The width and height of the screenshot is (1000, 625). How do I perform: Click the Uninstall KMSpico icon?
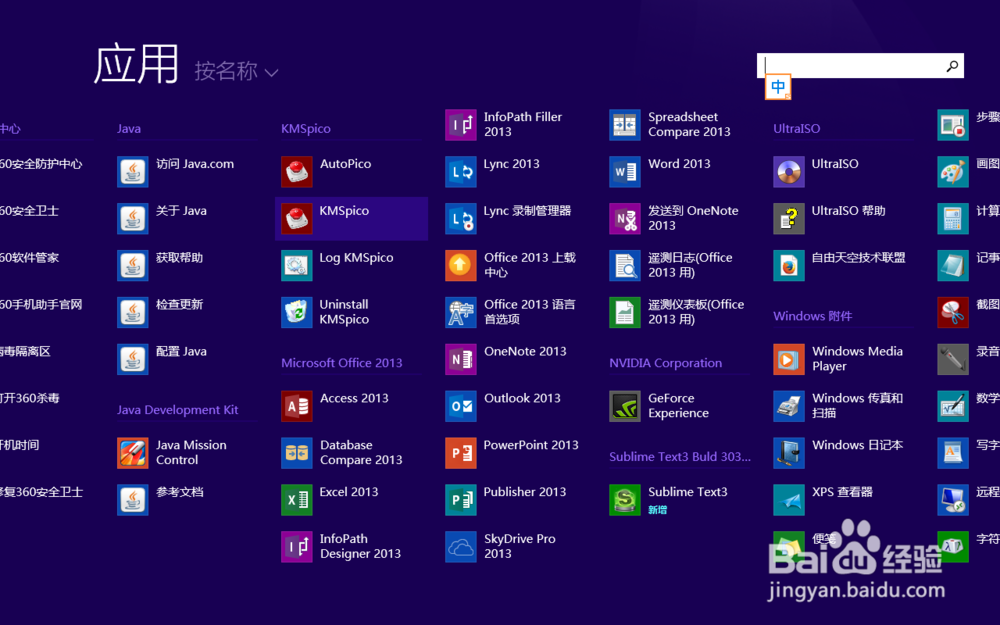[x=297, y=312]
